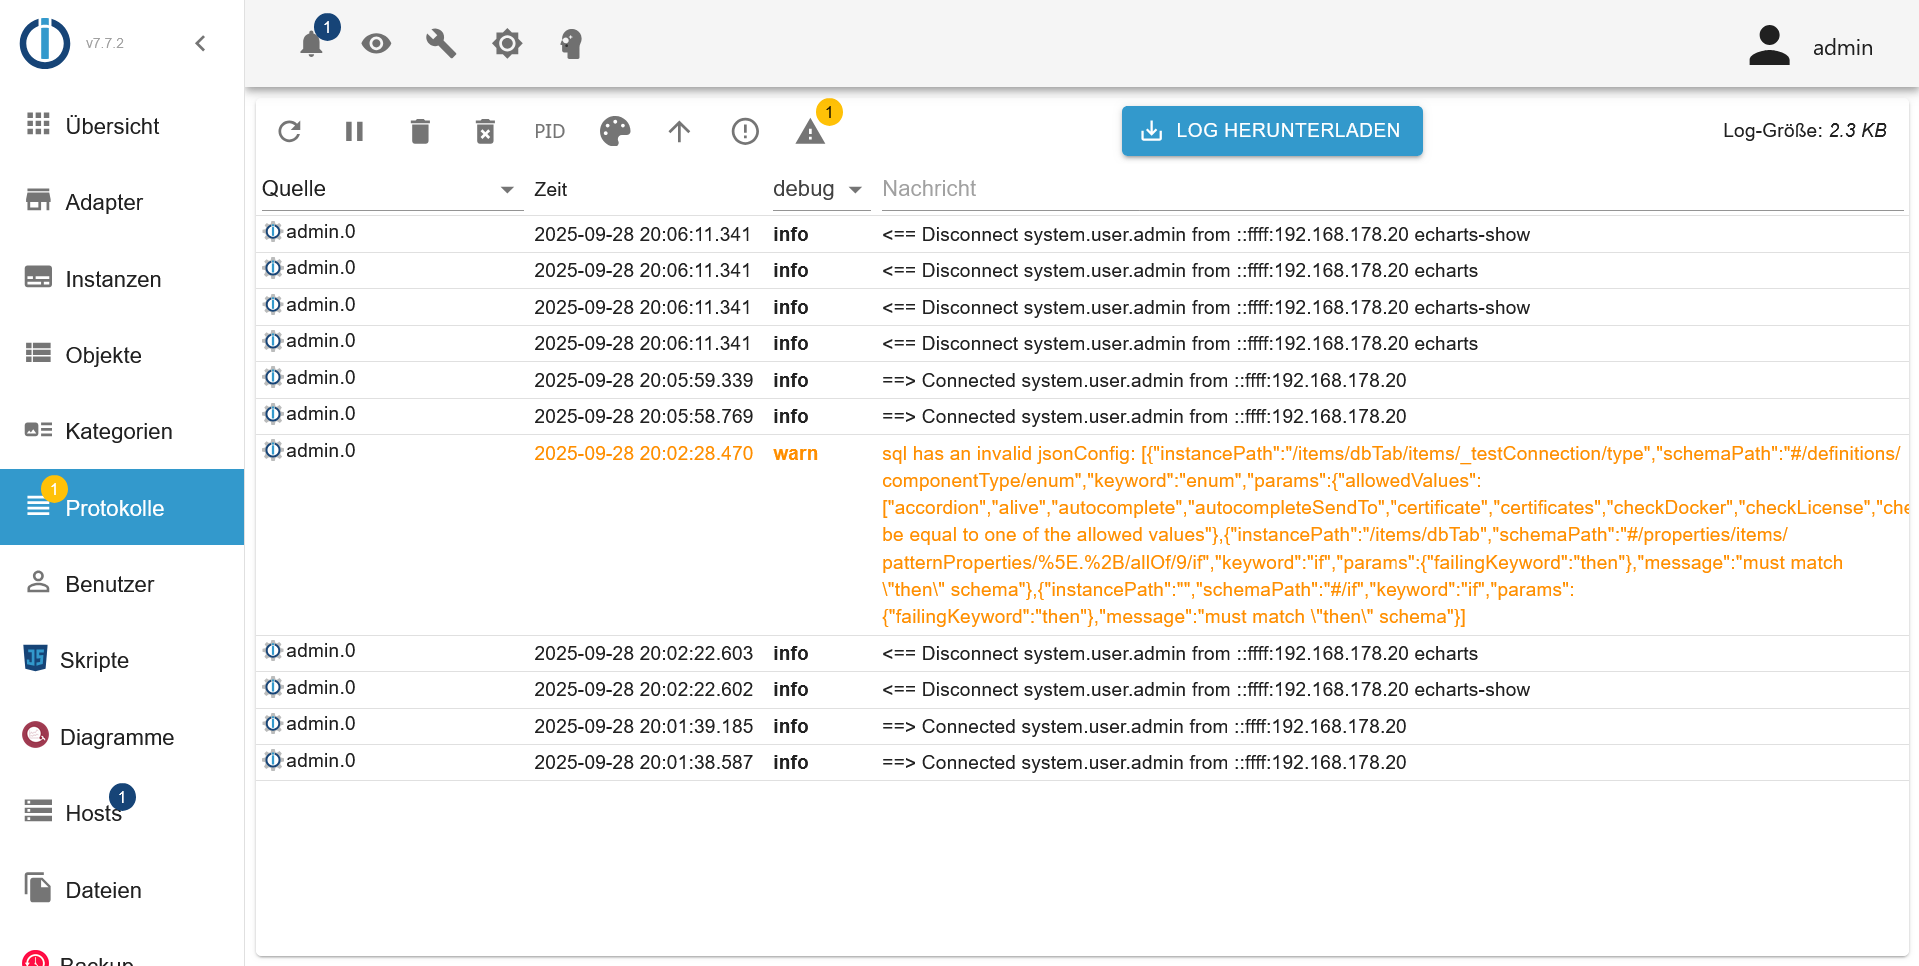This screenshot has width=1919, height=966.
Task: Open the color palette icon
Action: coord(615,131)
